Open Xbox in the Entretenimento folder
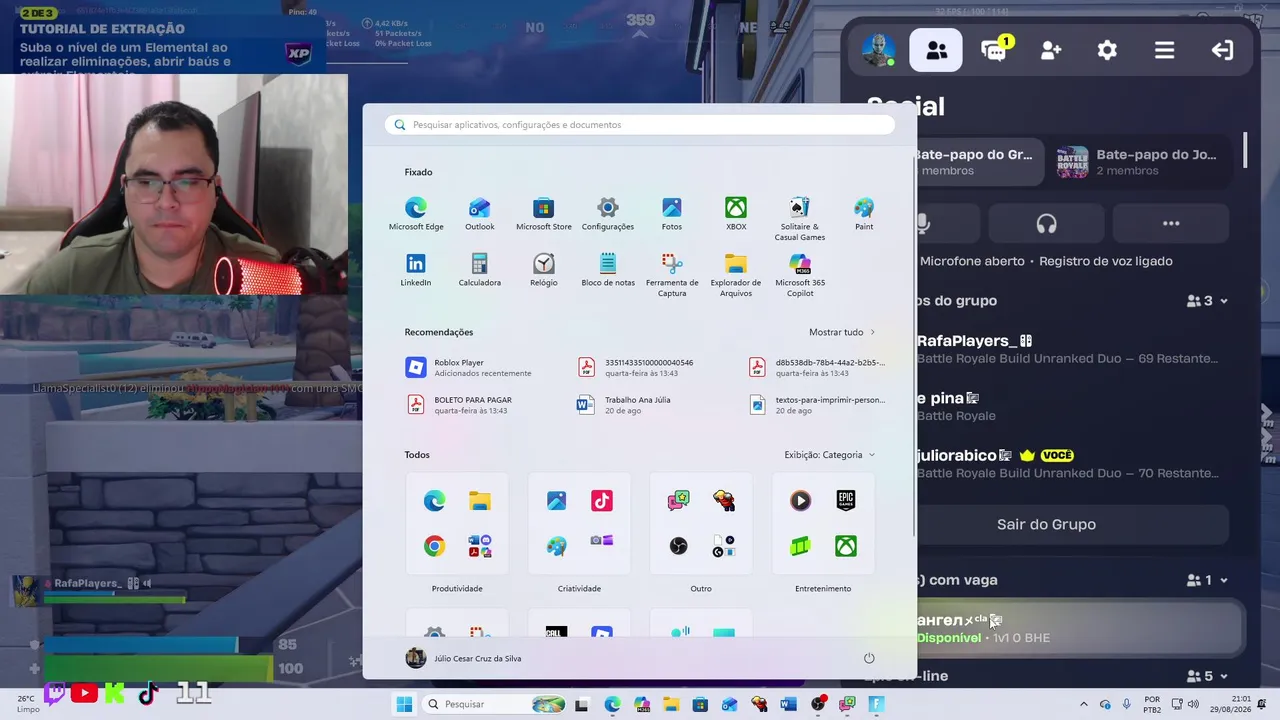Viewport: 1280px width, 720px height. 846,546
